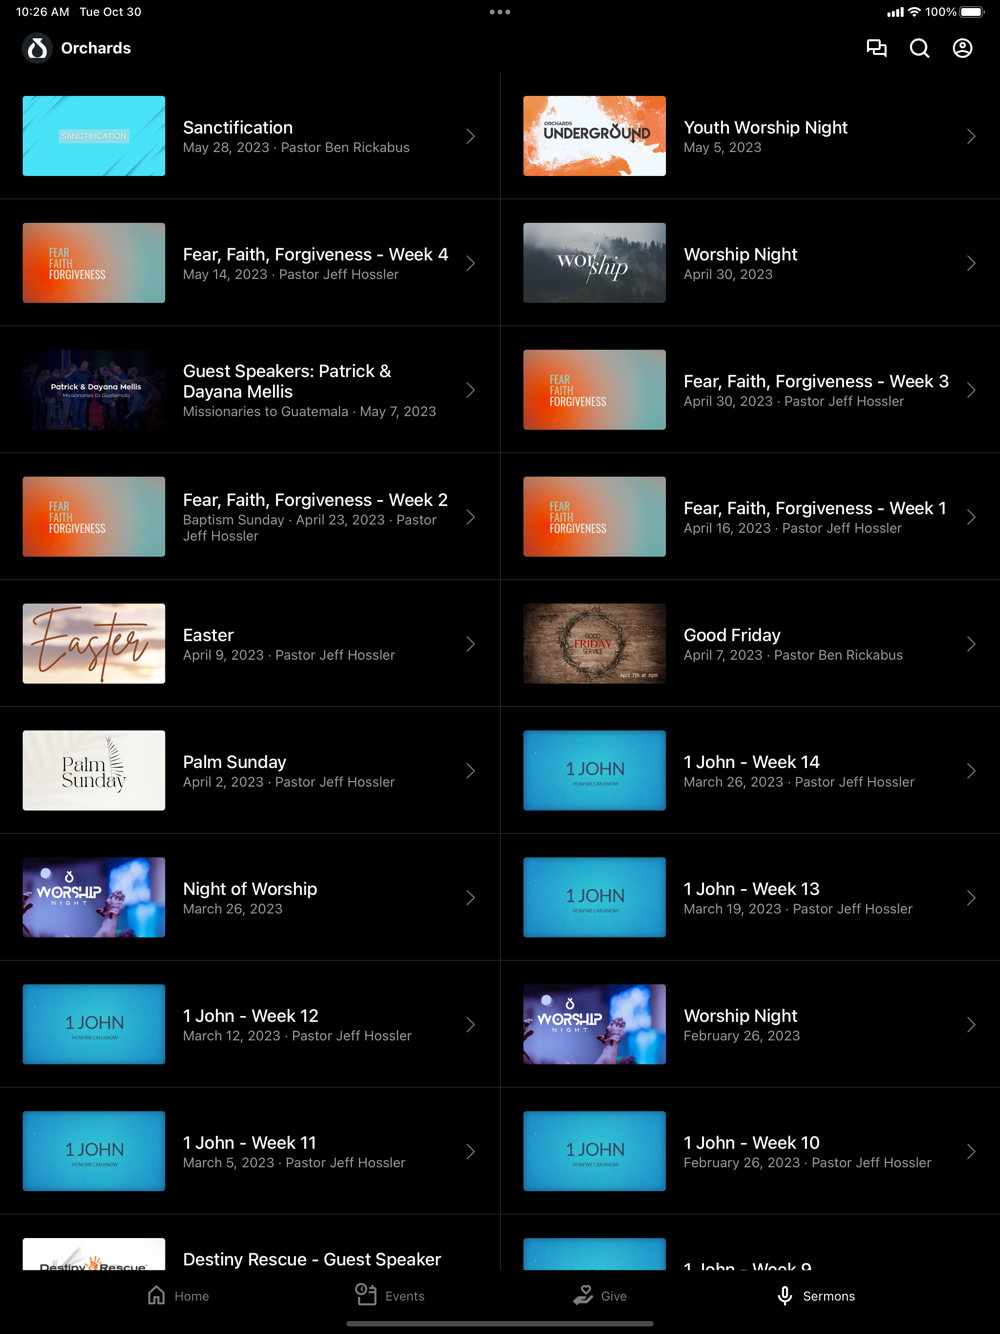Expand the Easter sermon chevron
Screen dimensions: 1000x1334
point(470,644)
